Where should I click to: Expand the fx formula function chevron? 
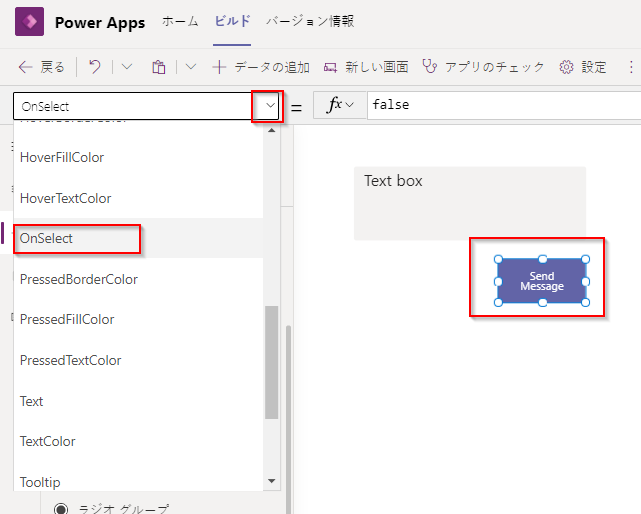pos(349,105)
